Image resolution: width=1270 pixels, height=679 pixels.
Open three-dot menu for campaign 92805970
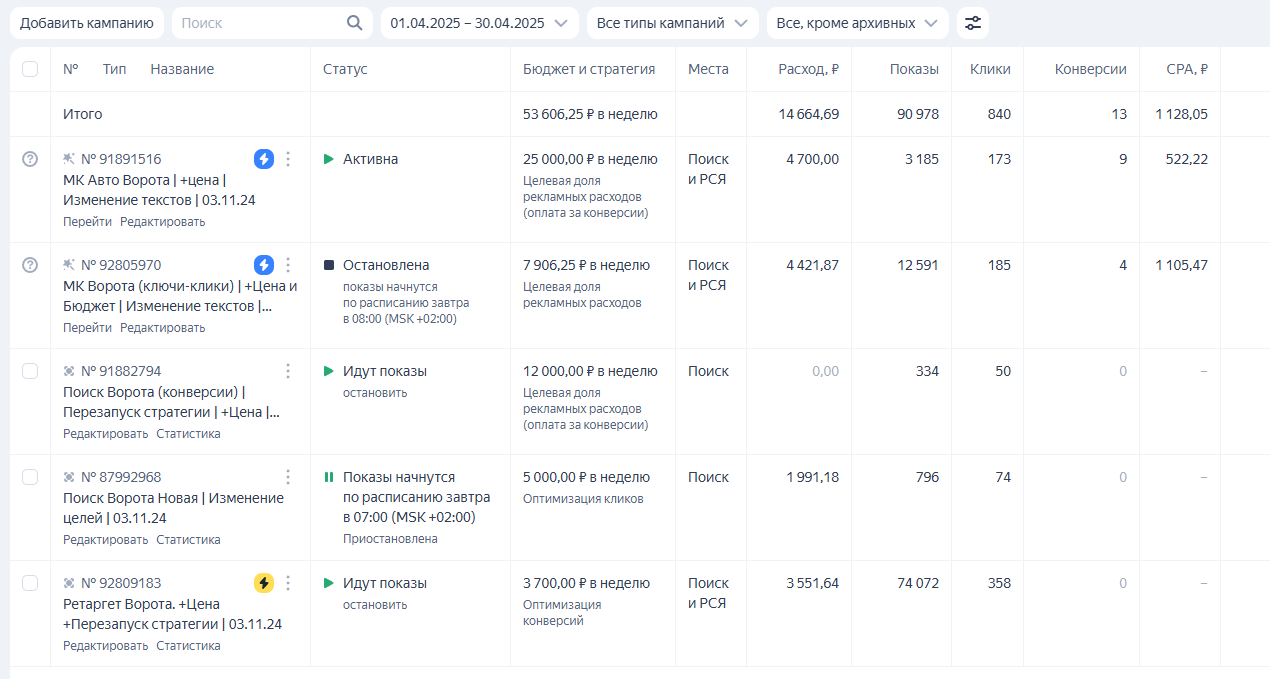click(288, 265)
